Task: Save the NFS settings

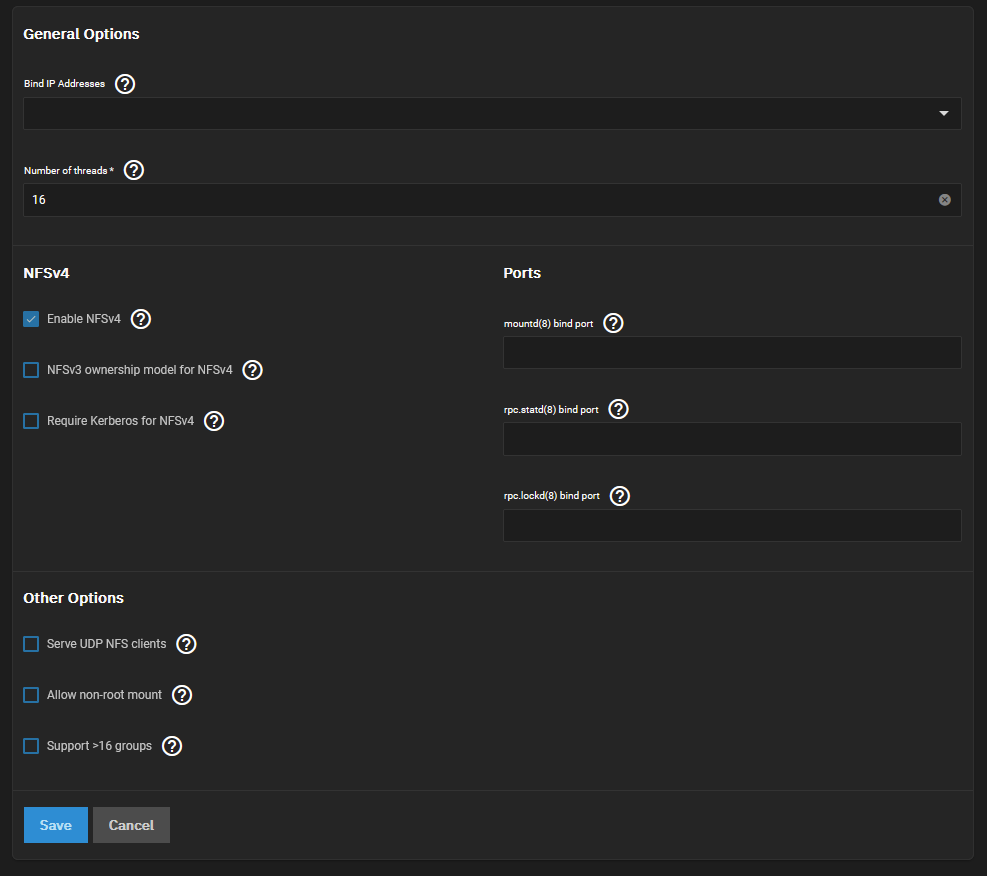Action: 56,825
